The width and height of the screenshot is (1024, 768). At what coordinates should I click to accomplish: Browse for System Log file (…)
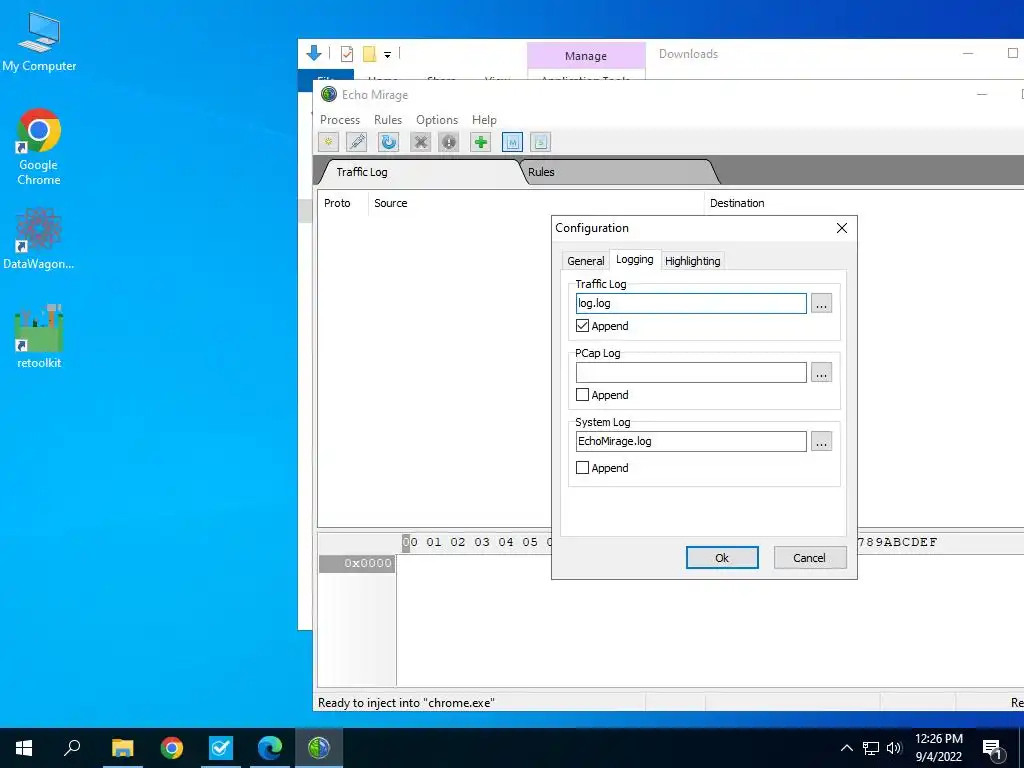click(821, 441)
